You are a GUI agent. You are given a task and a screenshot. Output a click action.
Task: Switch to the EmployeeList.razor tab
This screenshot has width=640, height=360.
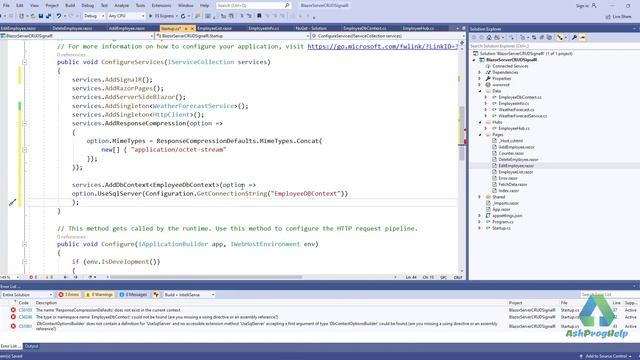pos(214,28)
